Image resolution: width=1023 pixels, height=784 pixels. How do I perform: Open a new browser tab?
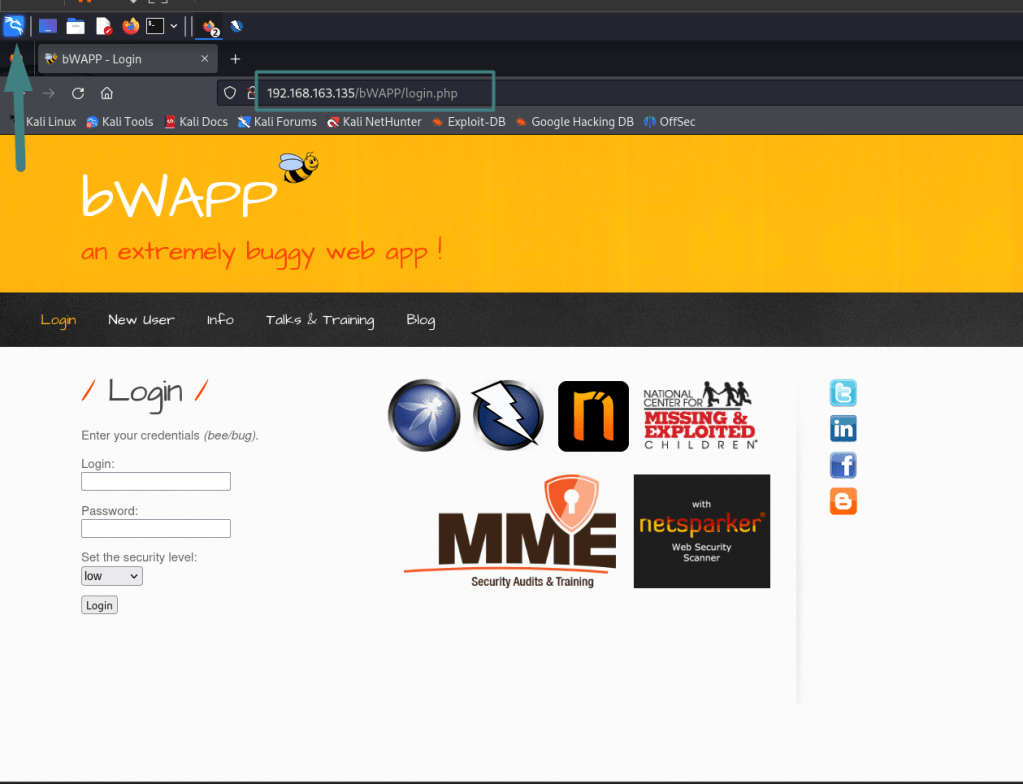click(x=235, y=59)
